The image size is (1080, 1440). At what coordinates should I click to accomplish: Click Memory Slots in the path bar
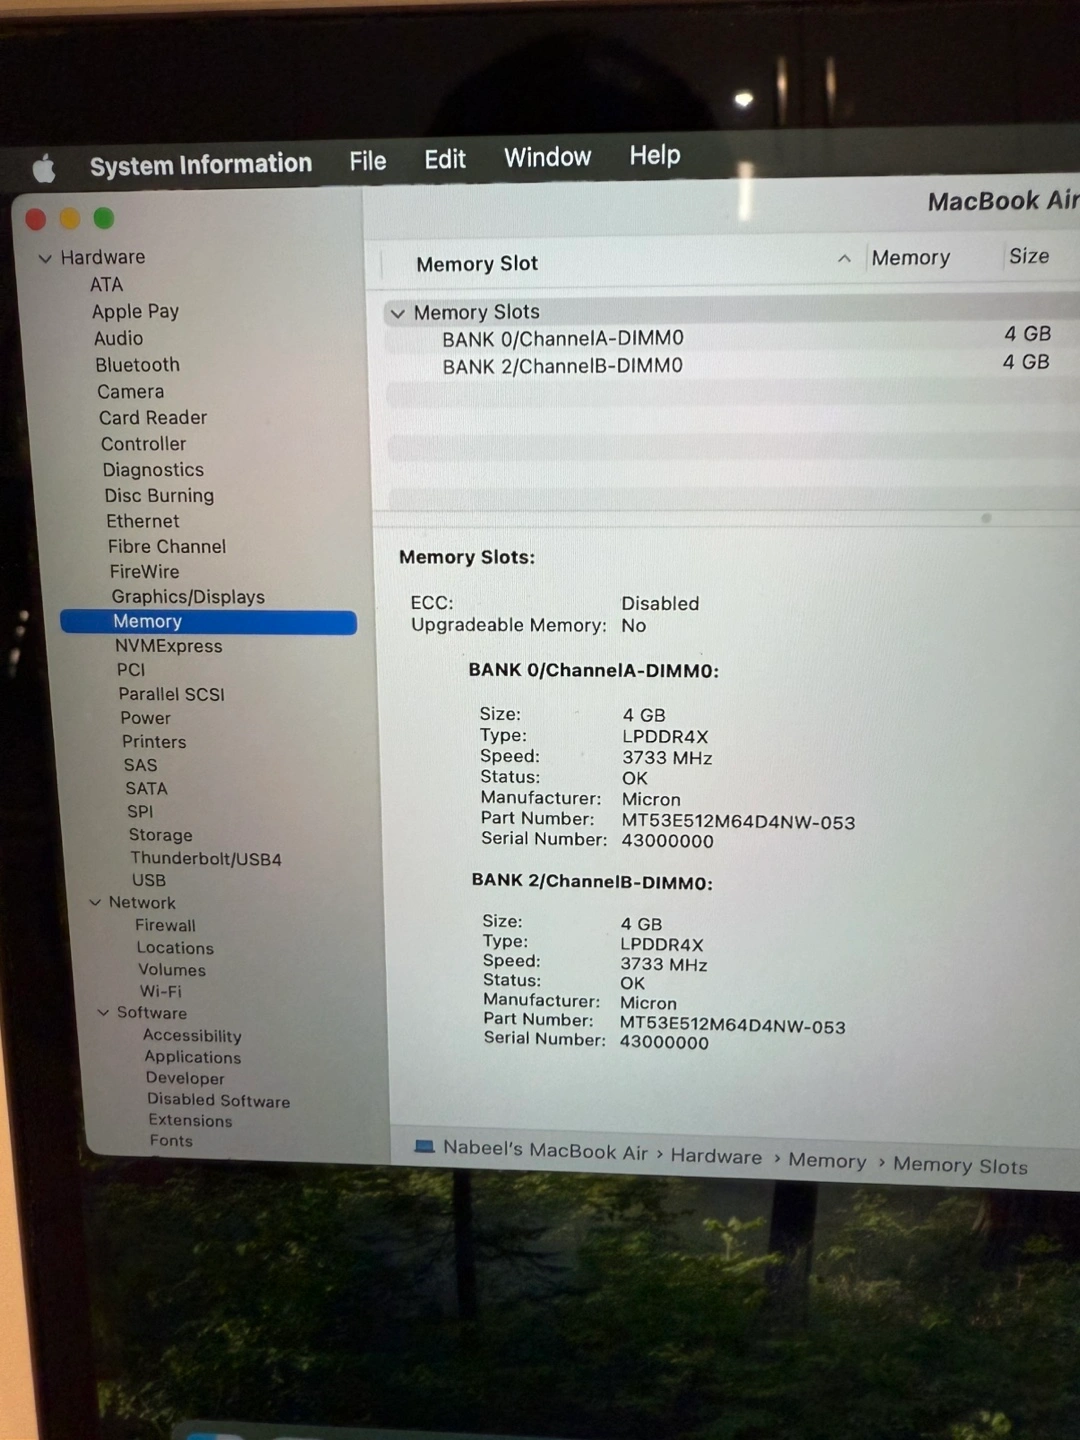(960, 1166)
